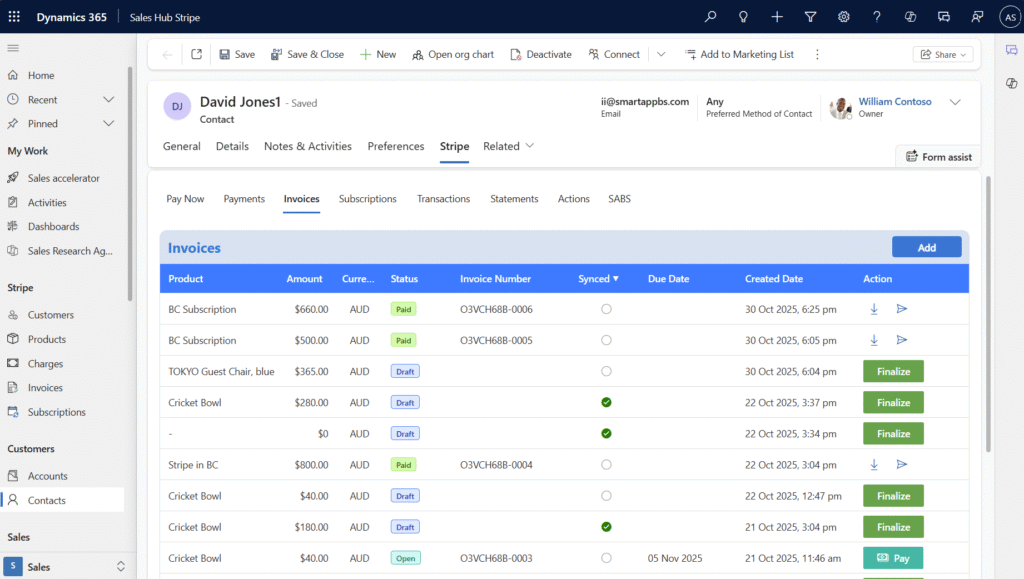The image size is (1024, 579).
Task: Open the Dynamics 365 app launcher grid
Action: pos(14,17)
